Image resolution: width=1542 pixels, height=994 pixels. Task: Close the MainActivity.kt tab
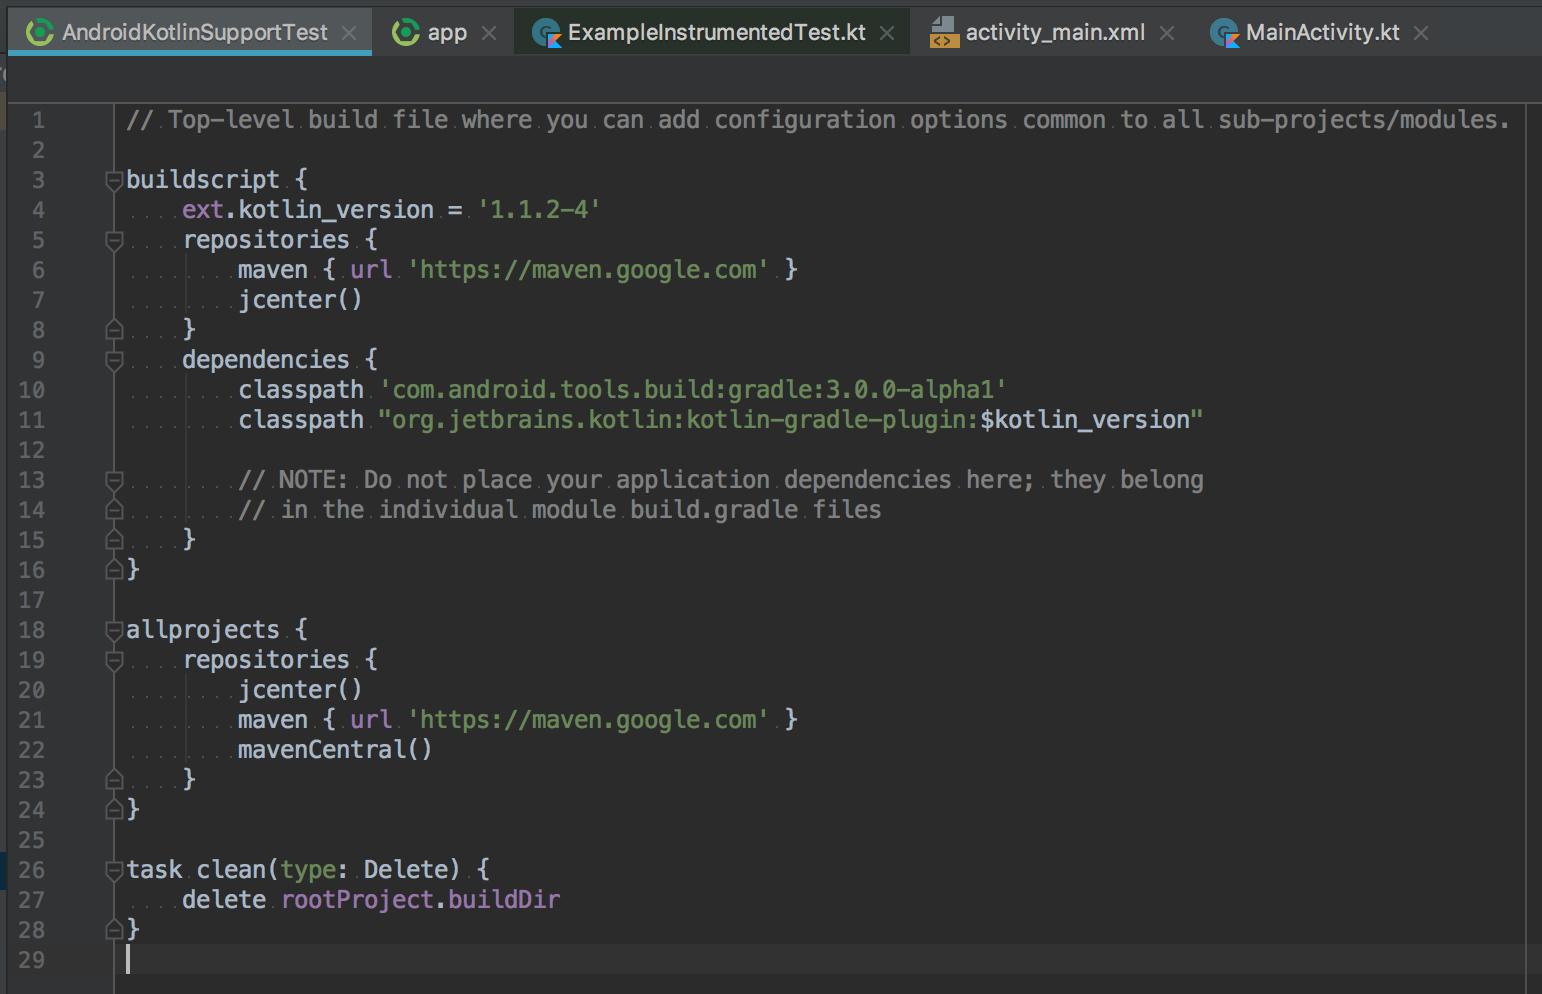(1421, 33)
